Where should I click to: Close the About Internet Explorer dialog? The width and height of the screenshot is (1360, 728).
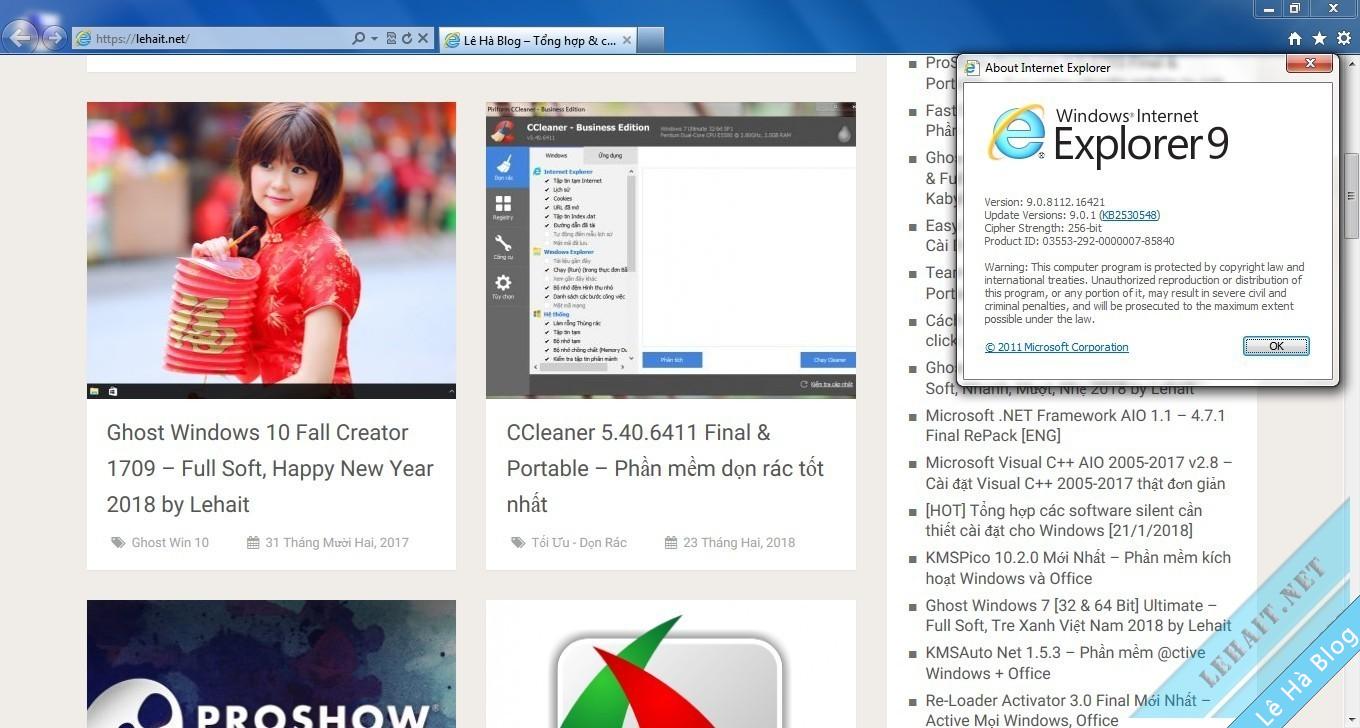tap(1309, 64)
